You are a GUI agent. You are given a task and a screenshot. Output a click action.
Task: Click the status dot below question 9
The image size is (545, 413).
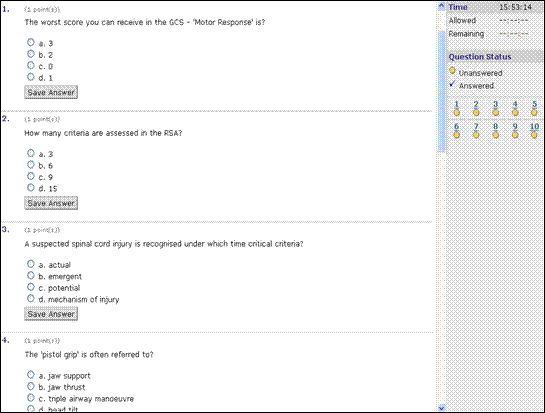(515, 135)
